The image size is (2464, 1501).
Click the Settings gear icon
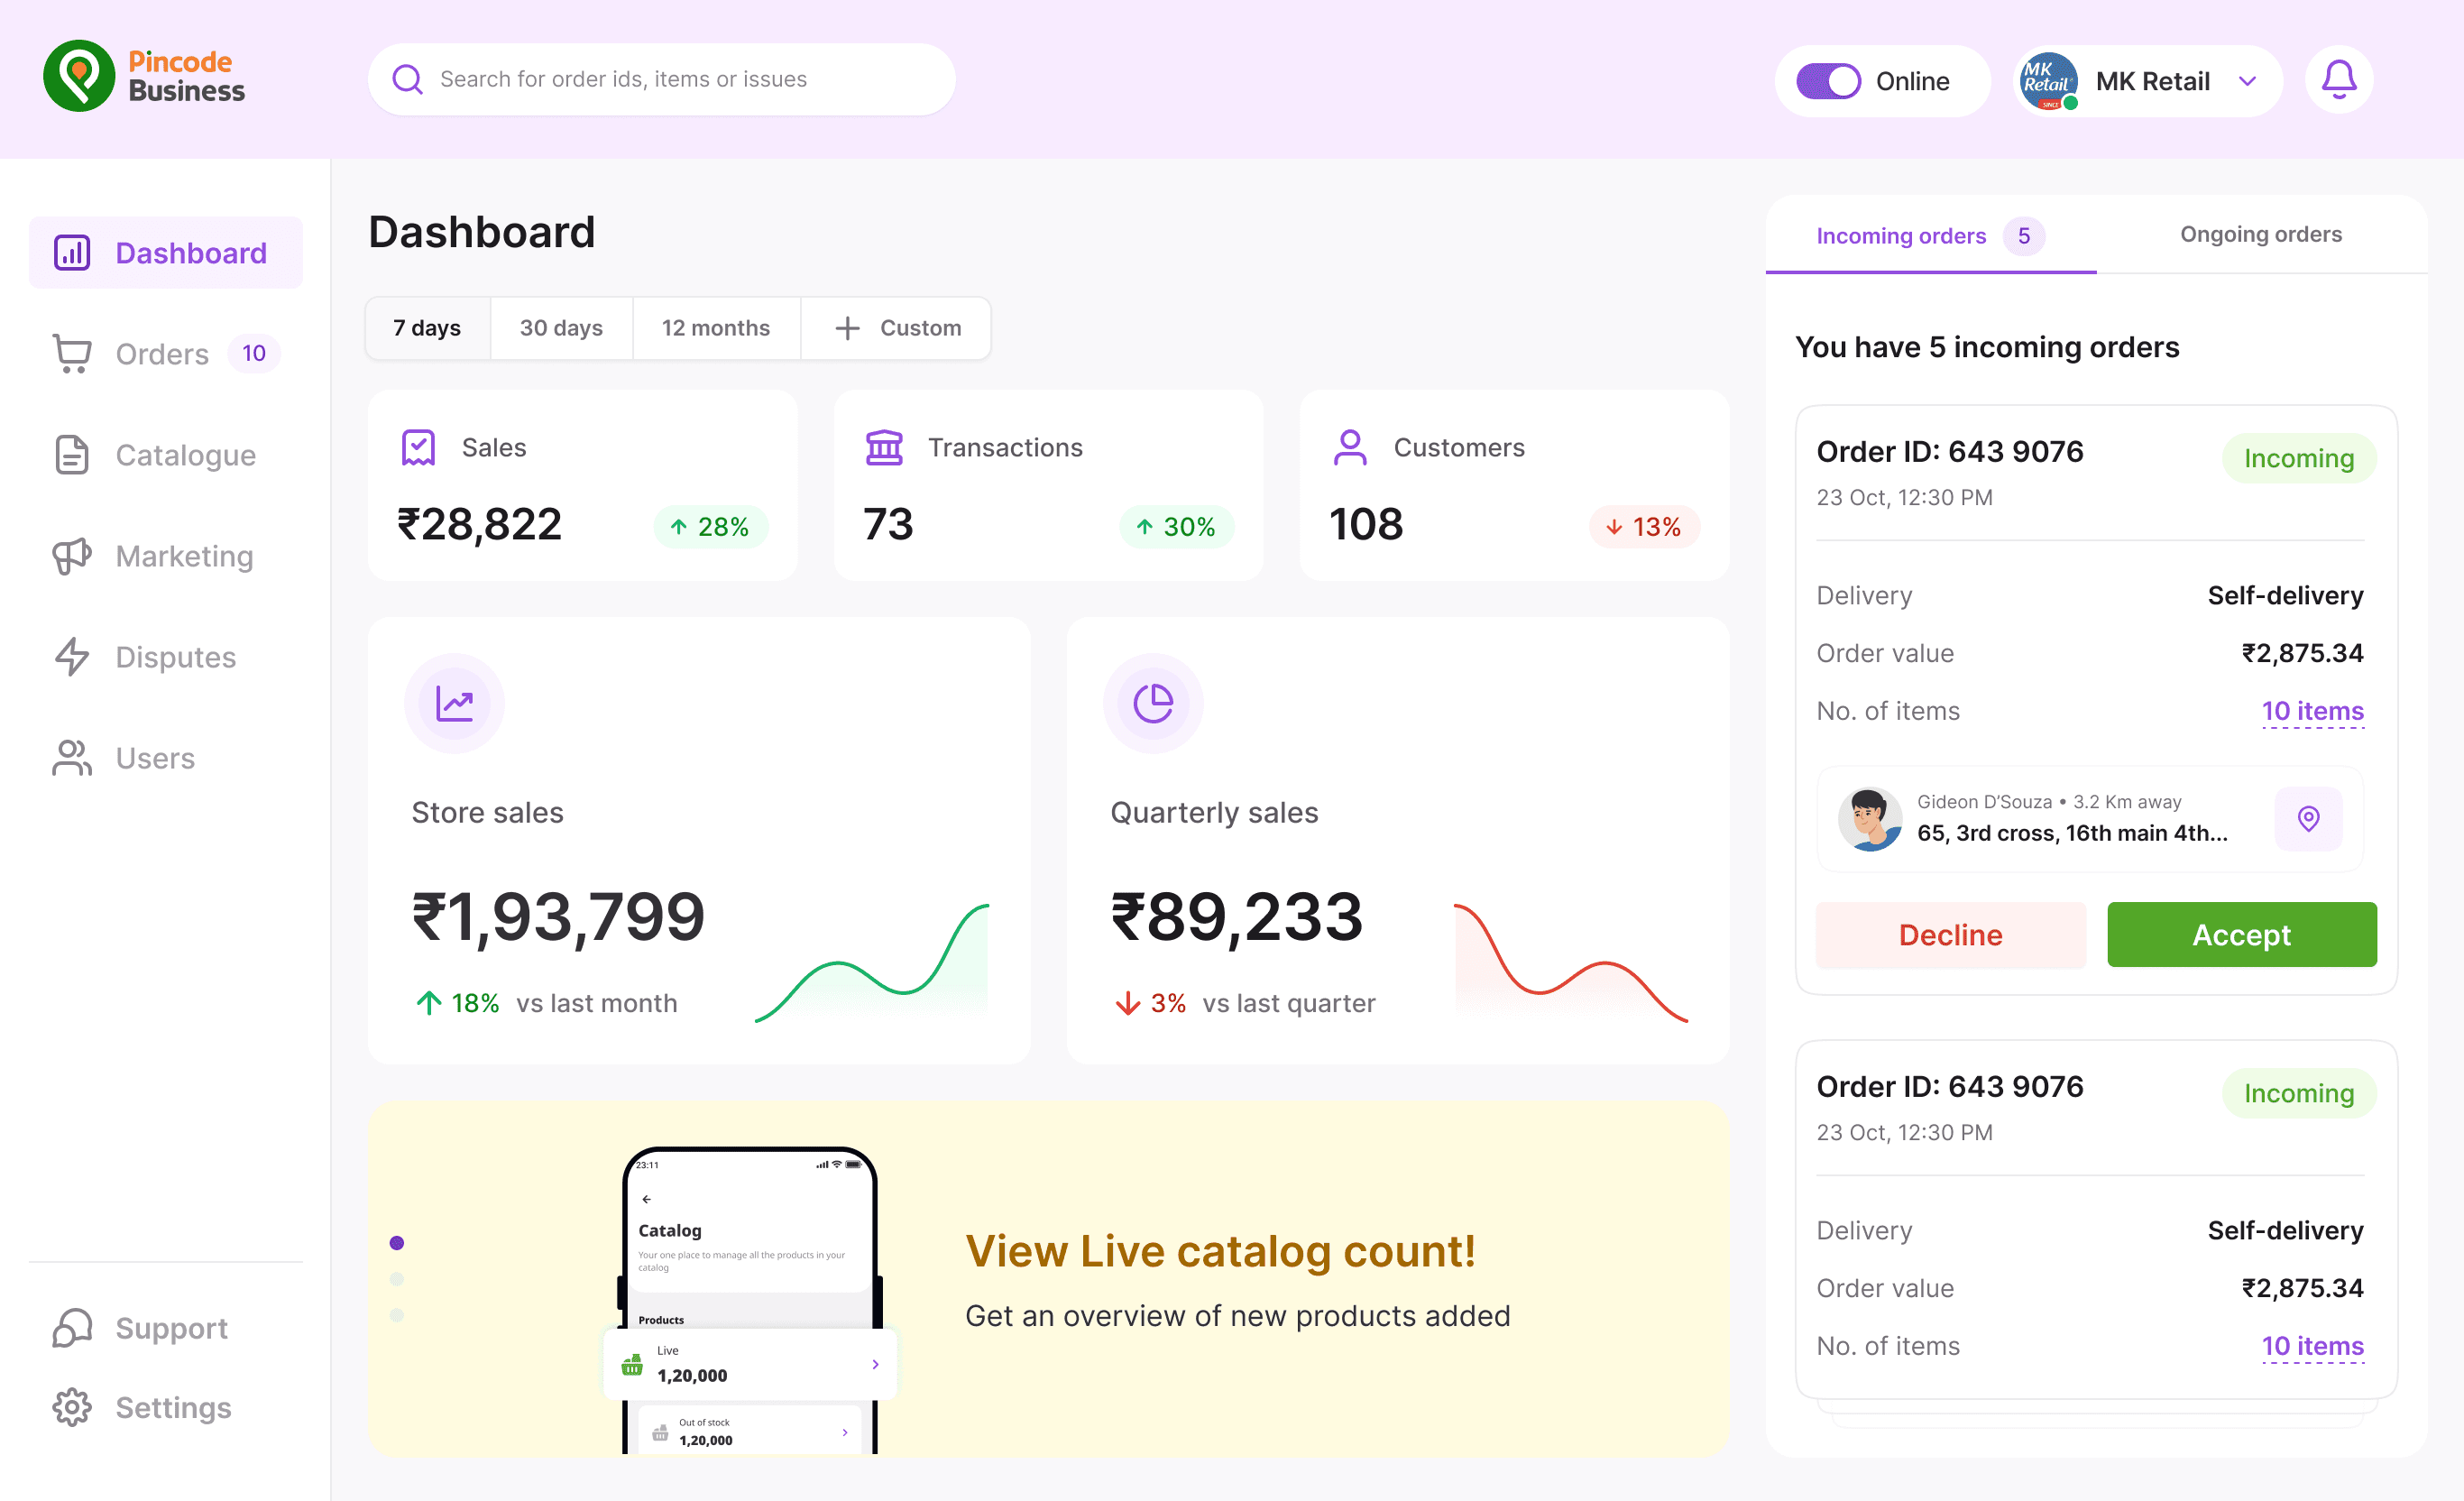(72, 1407)
